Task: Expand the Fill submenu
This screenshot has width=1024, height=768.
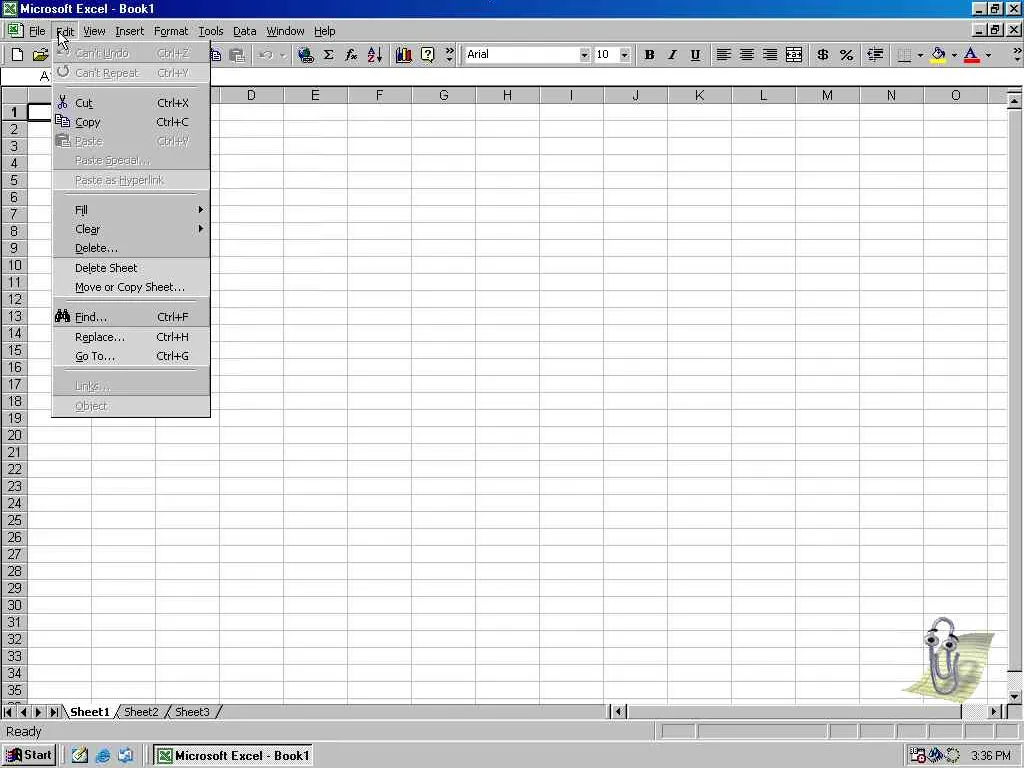Action: coord(131,210)
